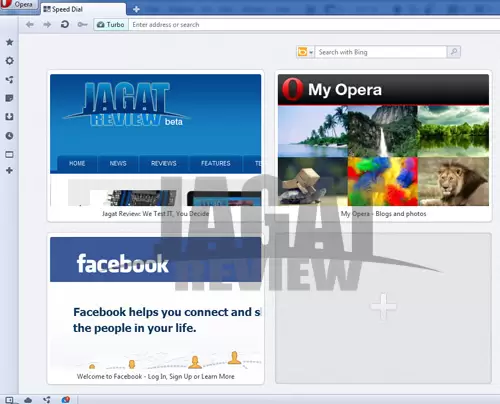Viewport: 500px width, 404px height.
Task: Click the Search with Bing field
Action: [381, 52]
